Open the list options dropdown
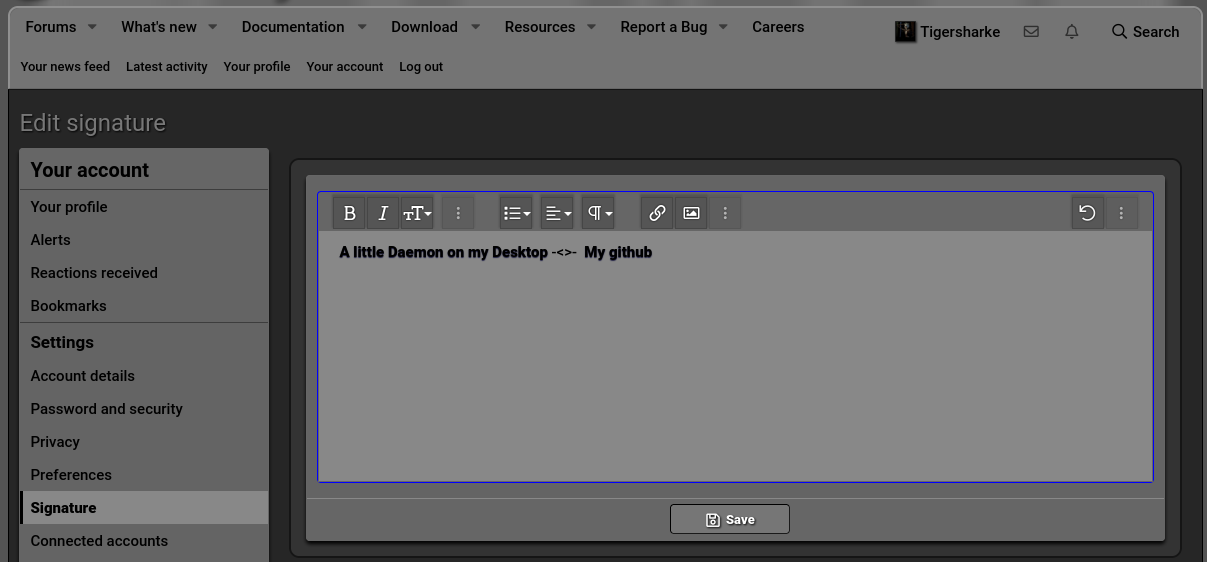1207x562 pixels. coord(516,213)
